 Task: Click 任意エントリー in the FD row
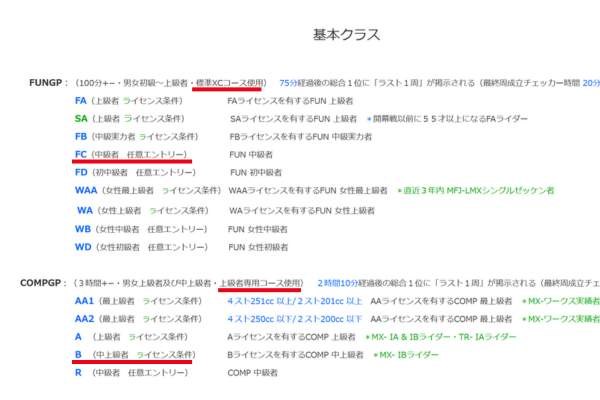[x=163, y=172]
